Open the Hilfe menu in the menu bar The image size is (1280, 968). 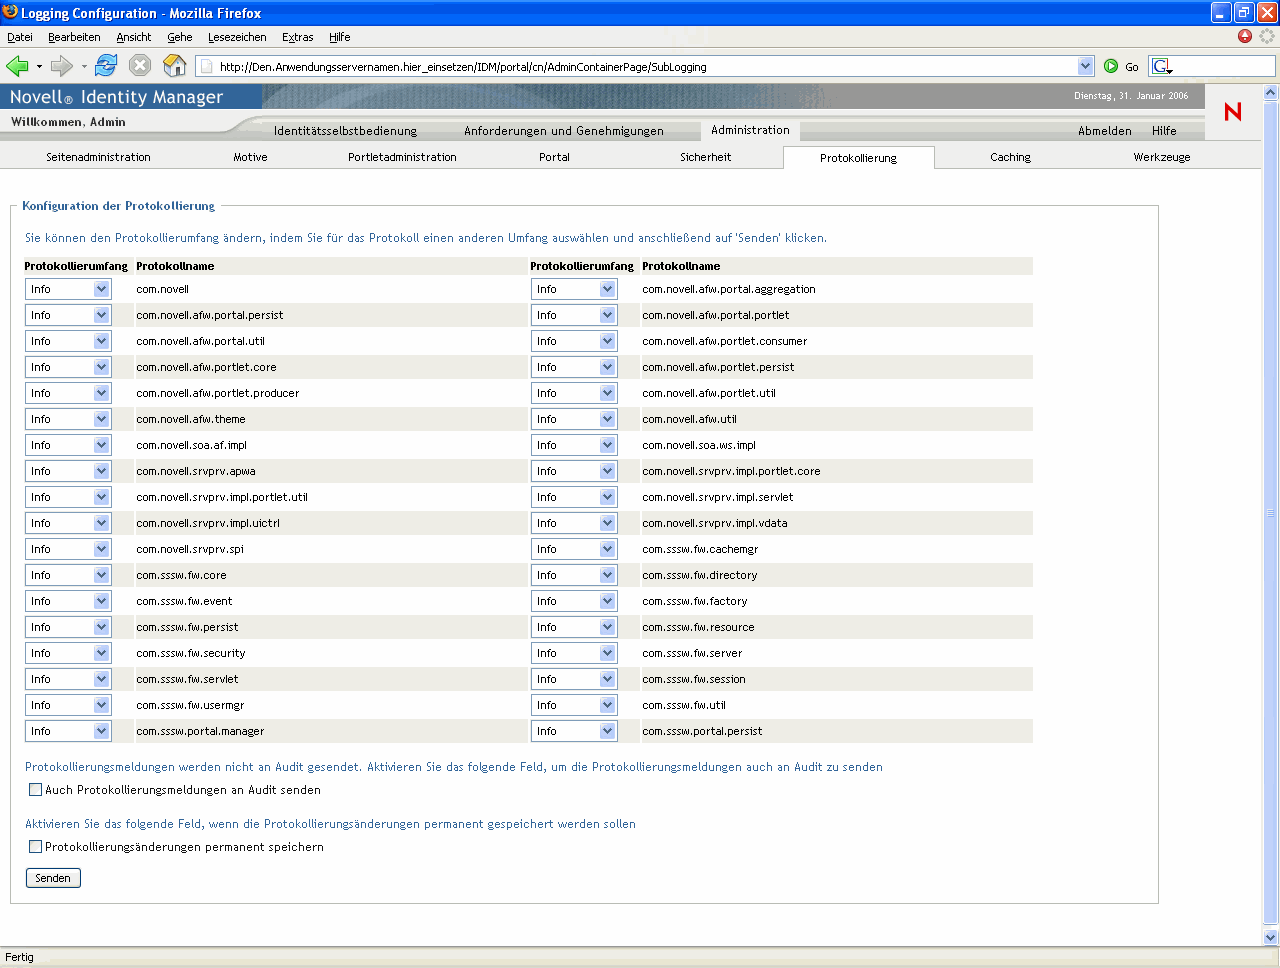340,37
